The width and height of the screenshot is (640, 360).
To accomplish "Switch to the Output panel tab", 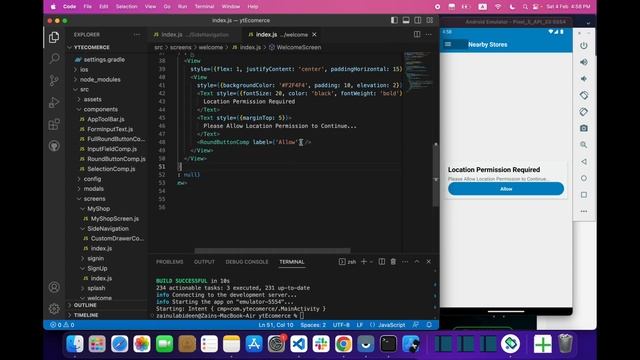I will (204, 262).
